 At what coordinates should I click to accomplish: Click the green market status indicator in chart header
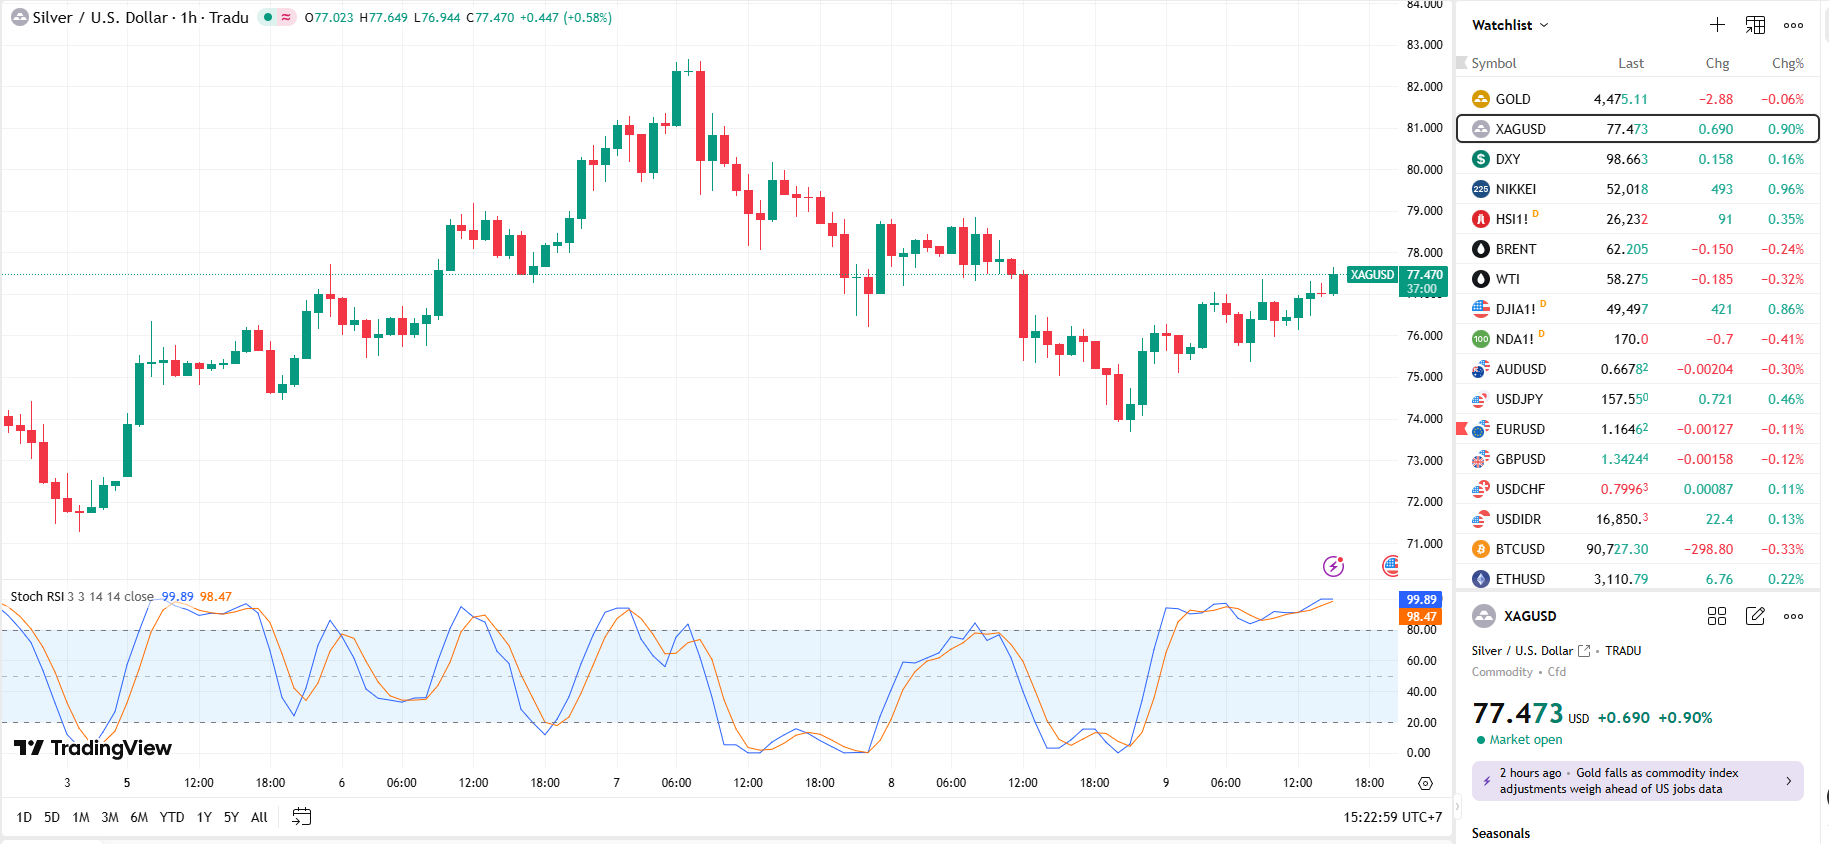268,17
